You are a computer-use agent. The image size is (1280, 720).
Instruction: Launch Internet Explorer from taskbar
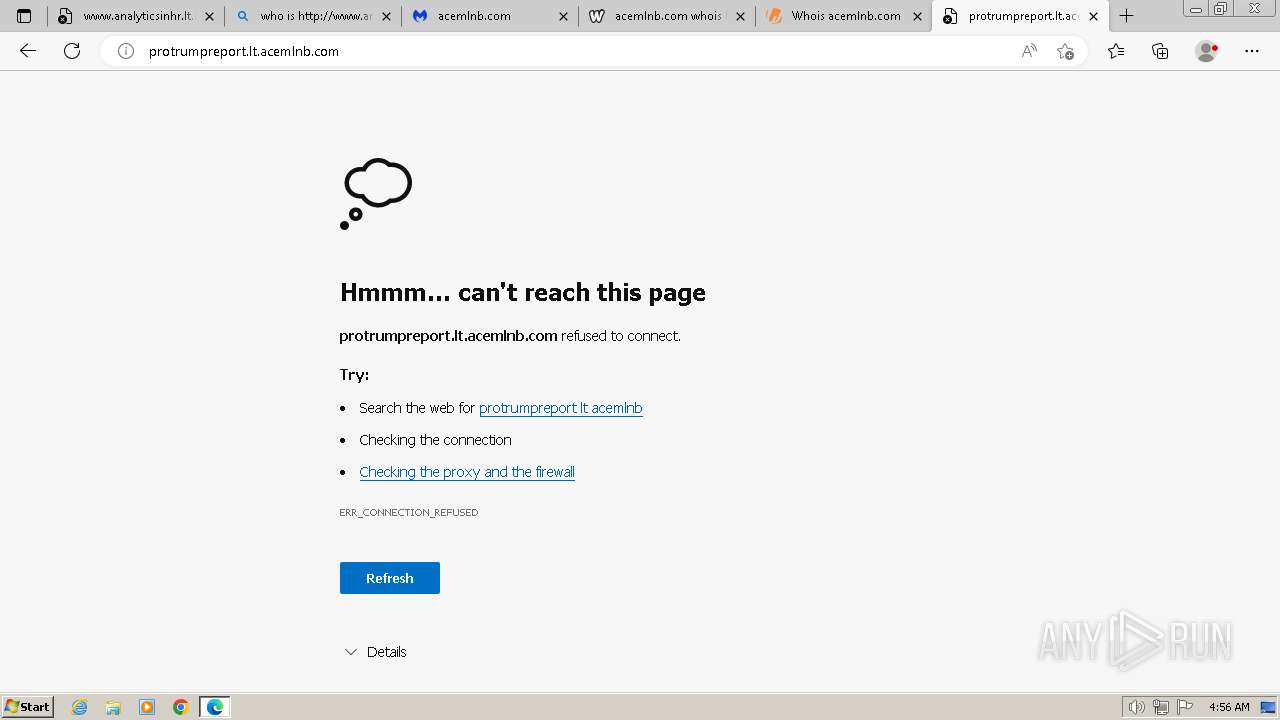point(80,707)
